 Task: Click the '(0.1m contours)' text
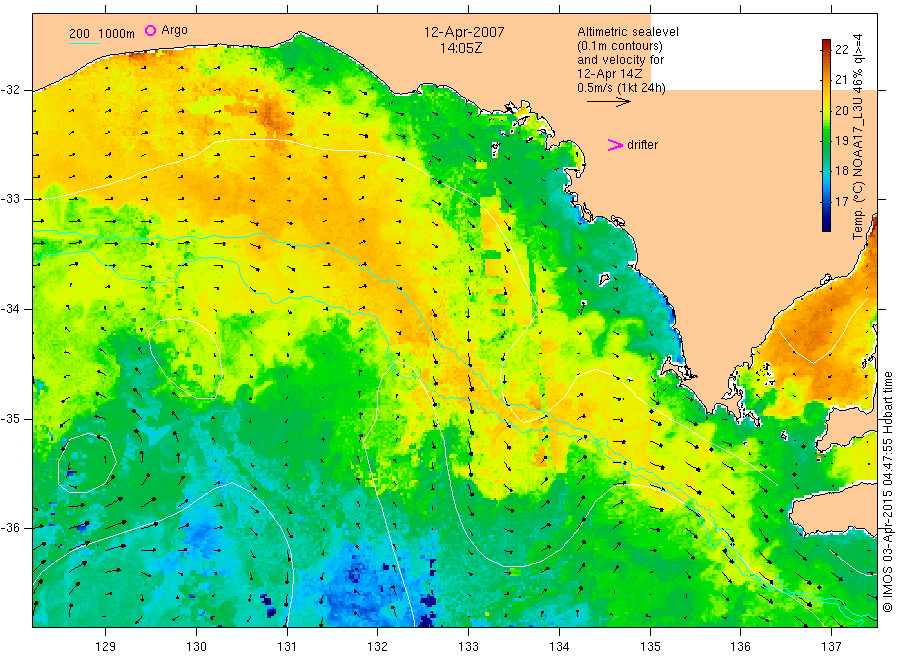click(620, 46)
